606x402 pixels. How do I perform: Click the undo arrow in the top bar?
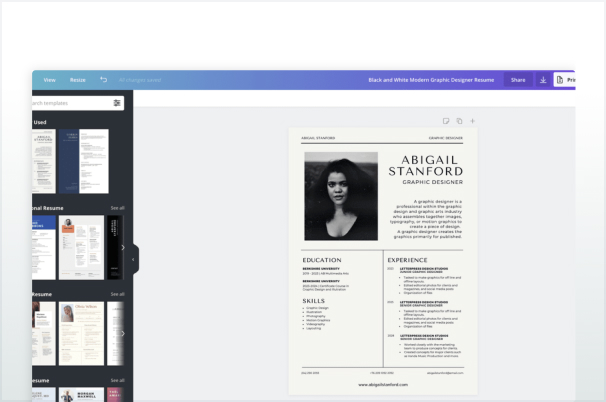[103, 79]
